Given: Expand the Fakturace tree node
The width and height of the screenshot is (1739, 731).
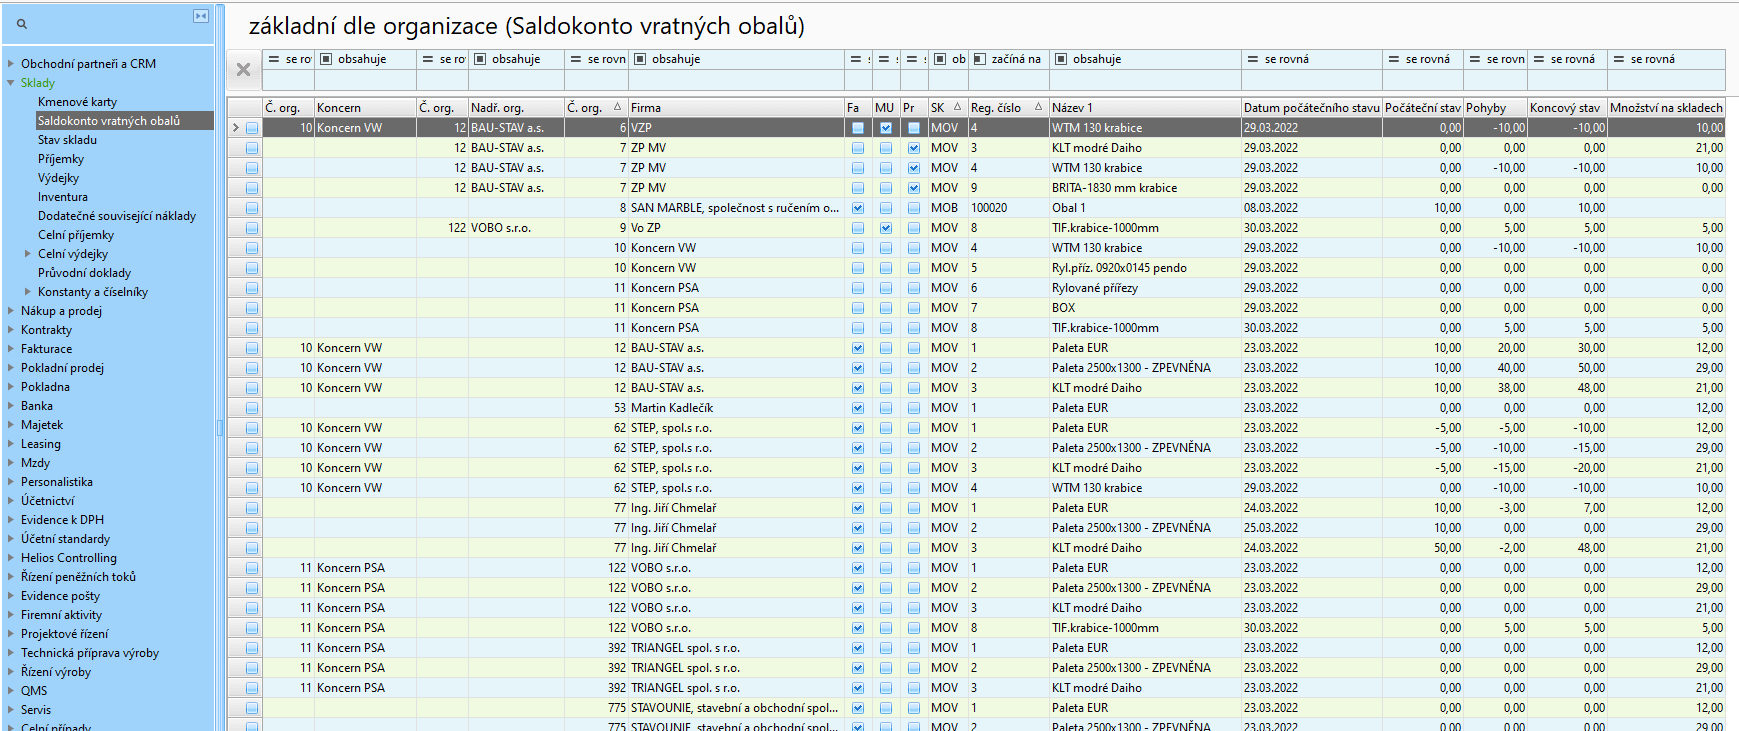Looking at the screenshot, I should (11, 348).
